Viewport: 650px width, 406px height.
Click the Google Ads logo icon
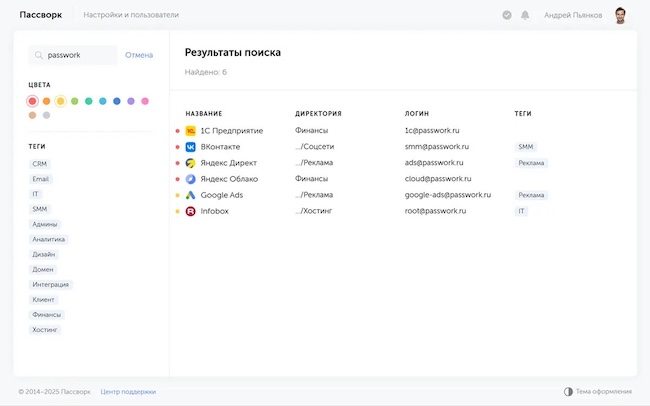(190, 195)
